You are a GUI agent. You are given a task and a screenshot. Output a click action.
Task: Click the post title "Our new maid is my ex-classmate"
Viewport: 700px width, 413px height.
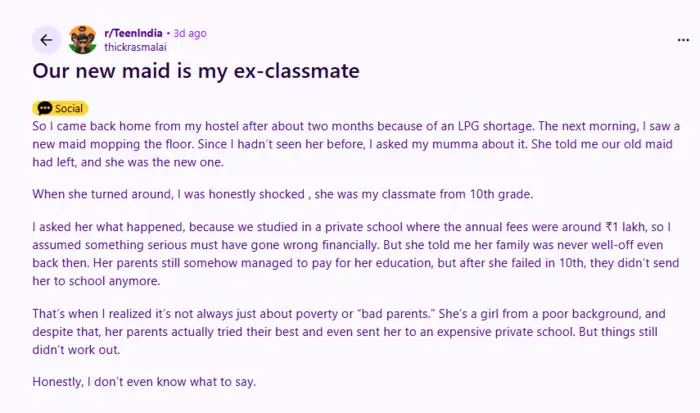(196, 72)
